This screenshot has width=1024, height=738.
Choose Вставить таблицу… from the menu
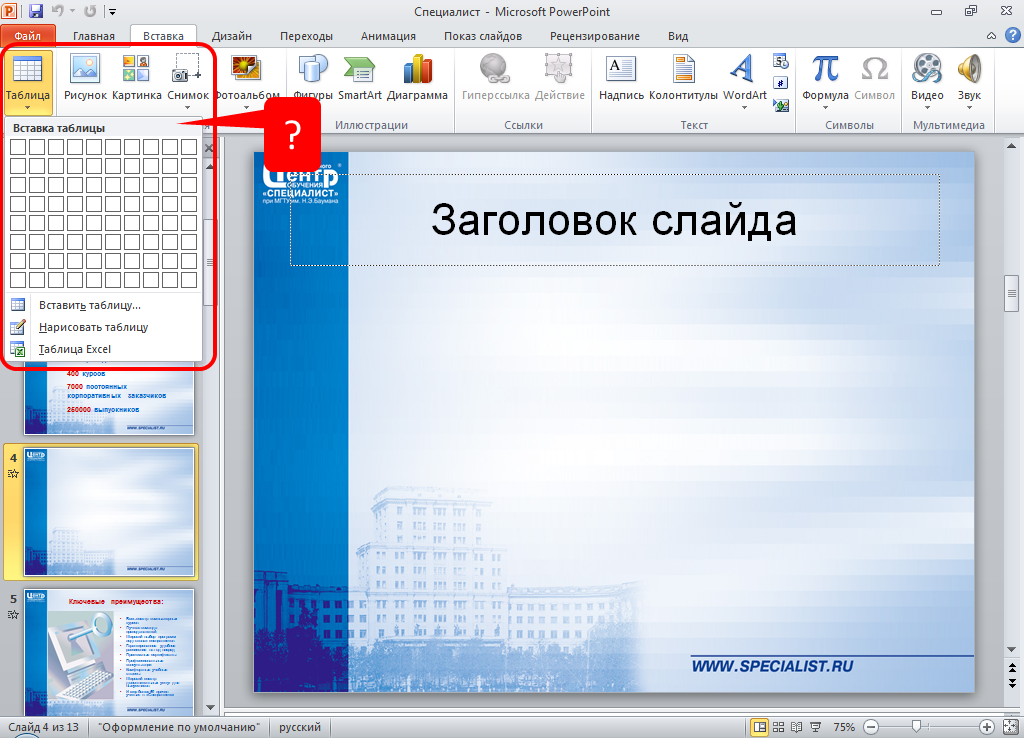click(x=89, y=305)
